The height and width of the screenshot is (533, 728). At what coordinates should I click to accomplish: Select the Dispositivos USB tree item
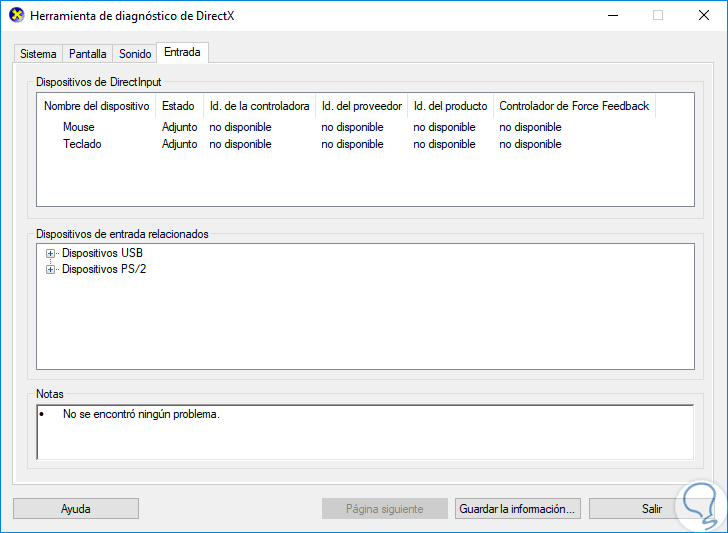102,253
